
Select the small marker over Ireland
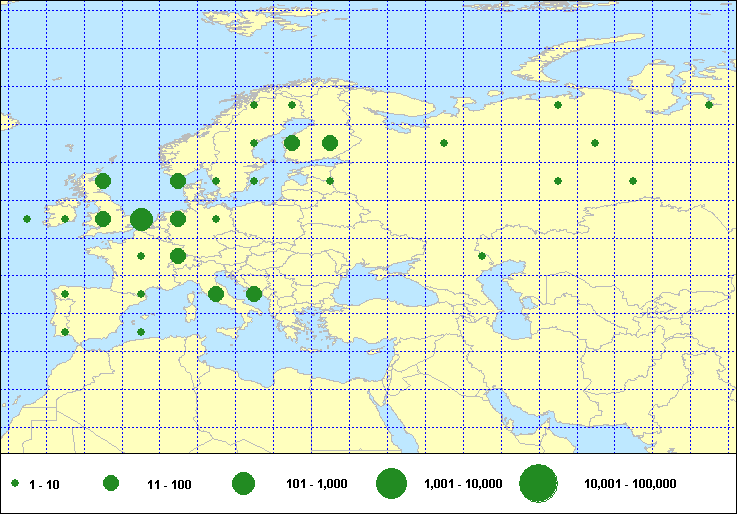tap(65, 219)
